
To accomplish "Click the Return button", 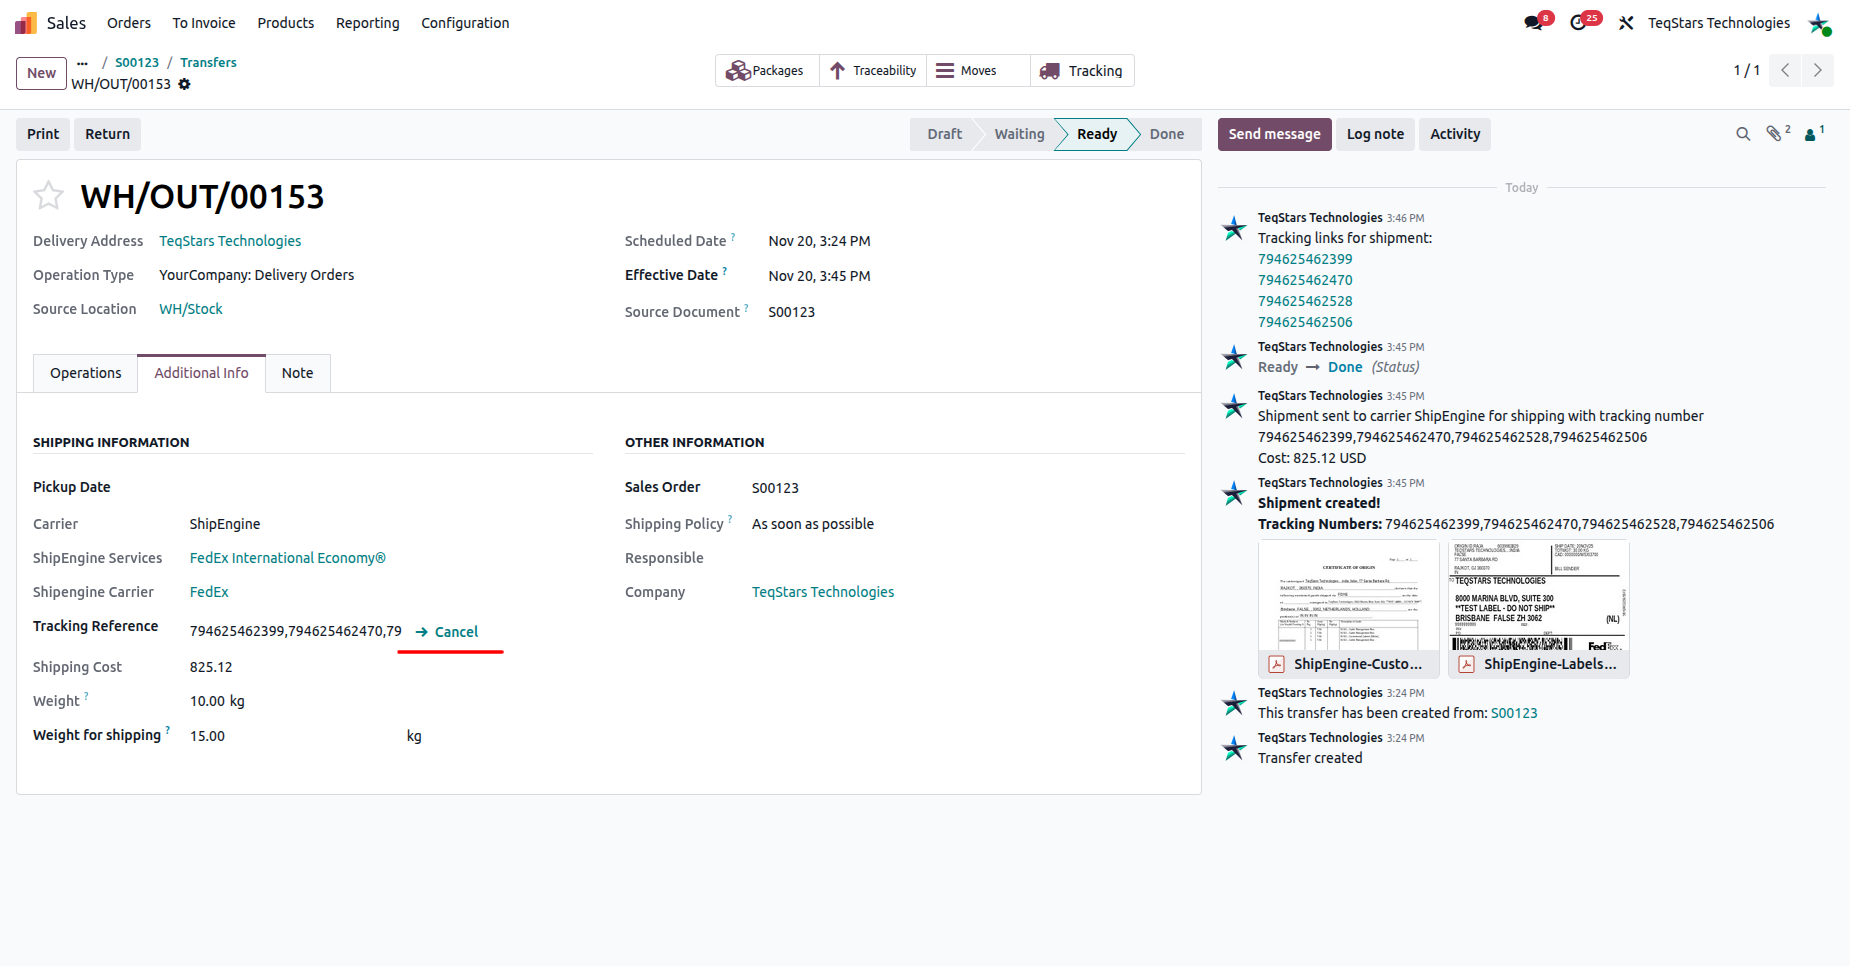I will [x=107, y=134].
